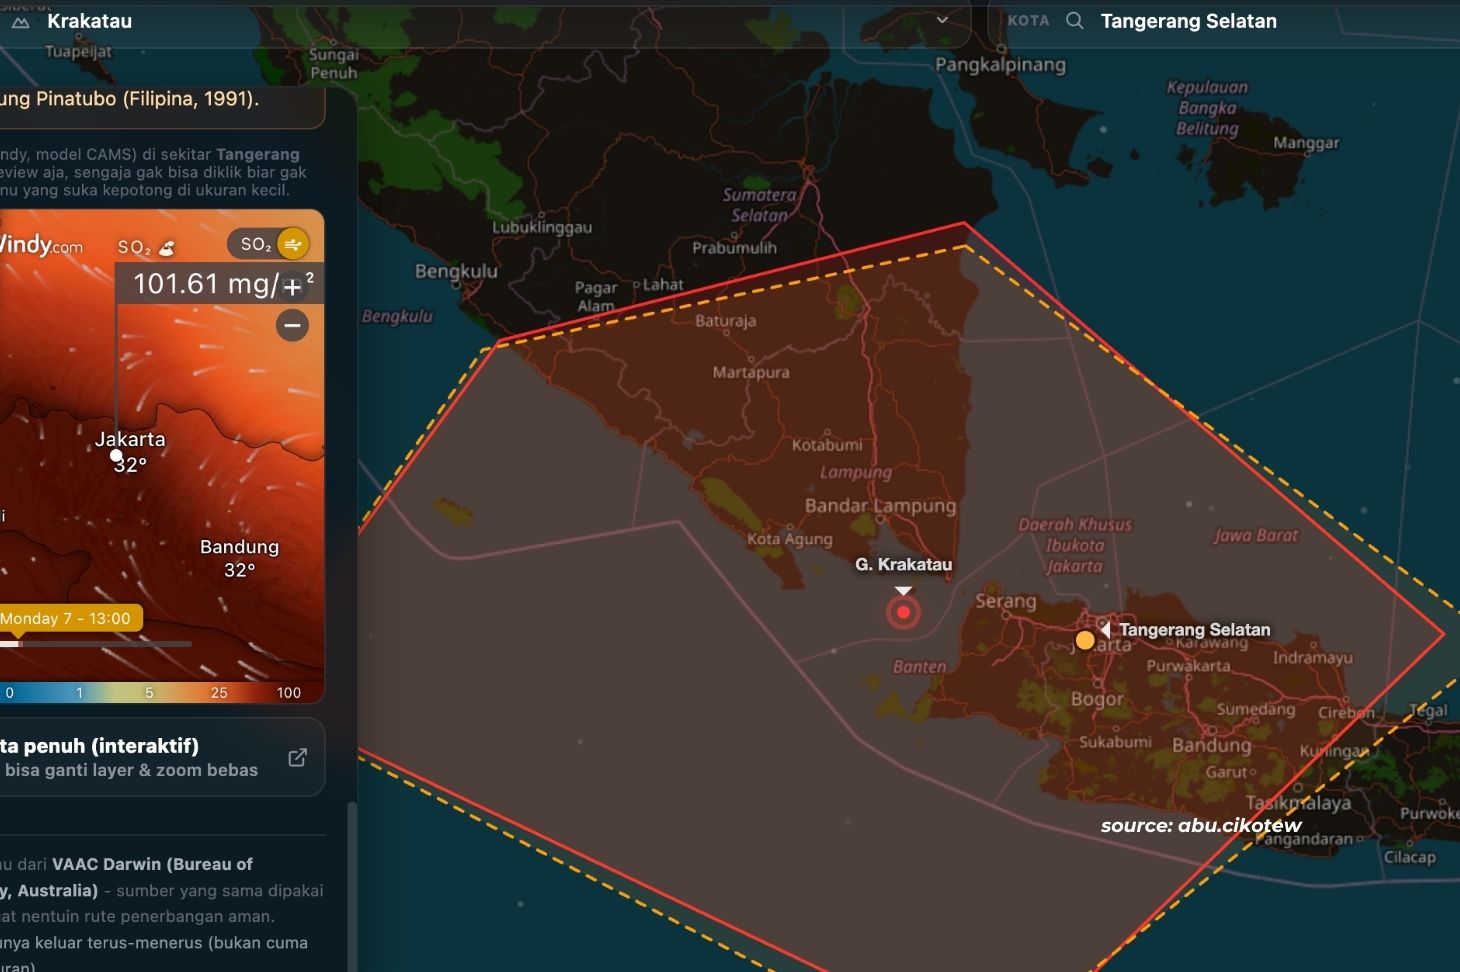
Task: Open the full interactive map external link icon
Action: [x=298, y=757]
